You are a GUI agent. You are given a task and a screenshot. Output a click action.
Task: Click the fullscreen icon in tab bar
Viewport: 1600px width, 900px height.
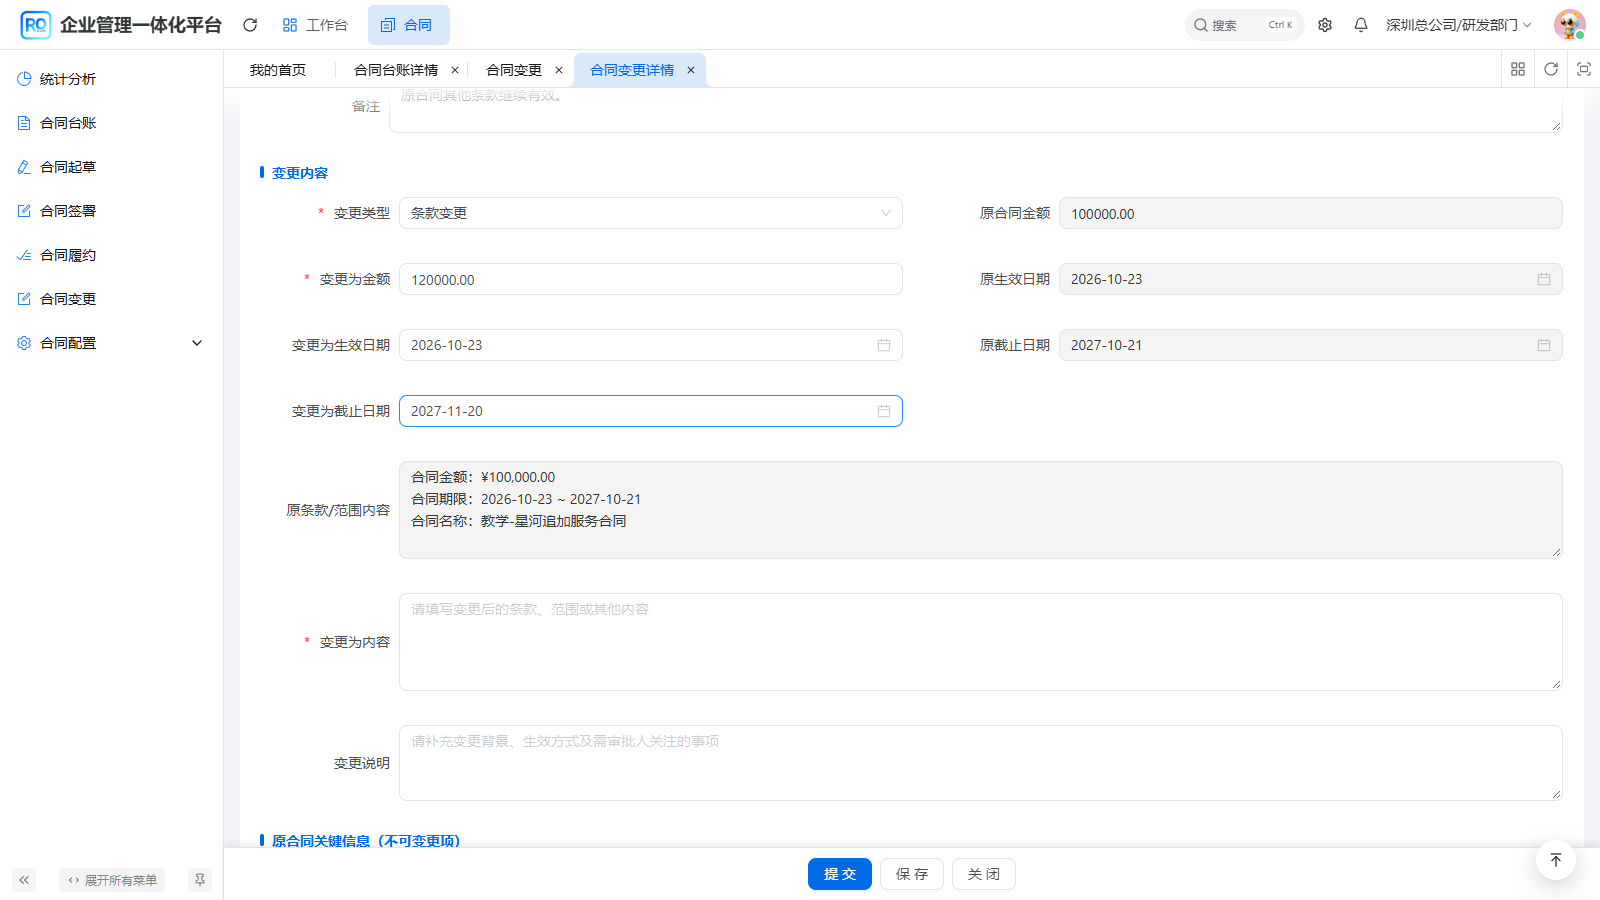(1584, 69)
